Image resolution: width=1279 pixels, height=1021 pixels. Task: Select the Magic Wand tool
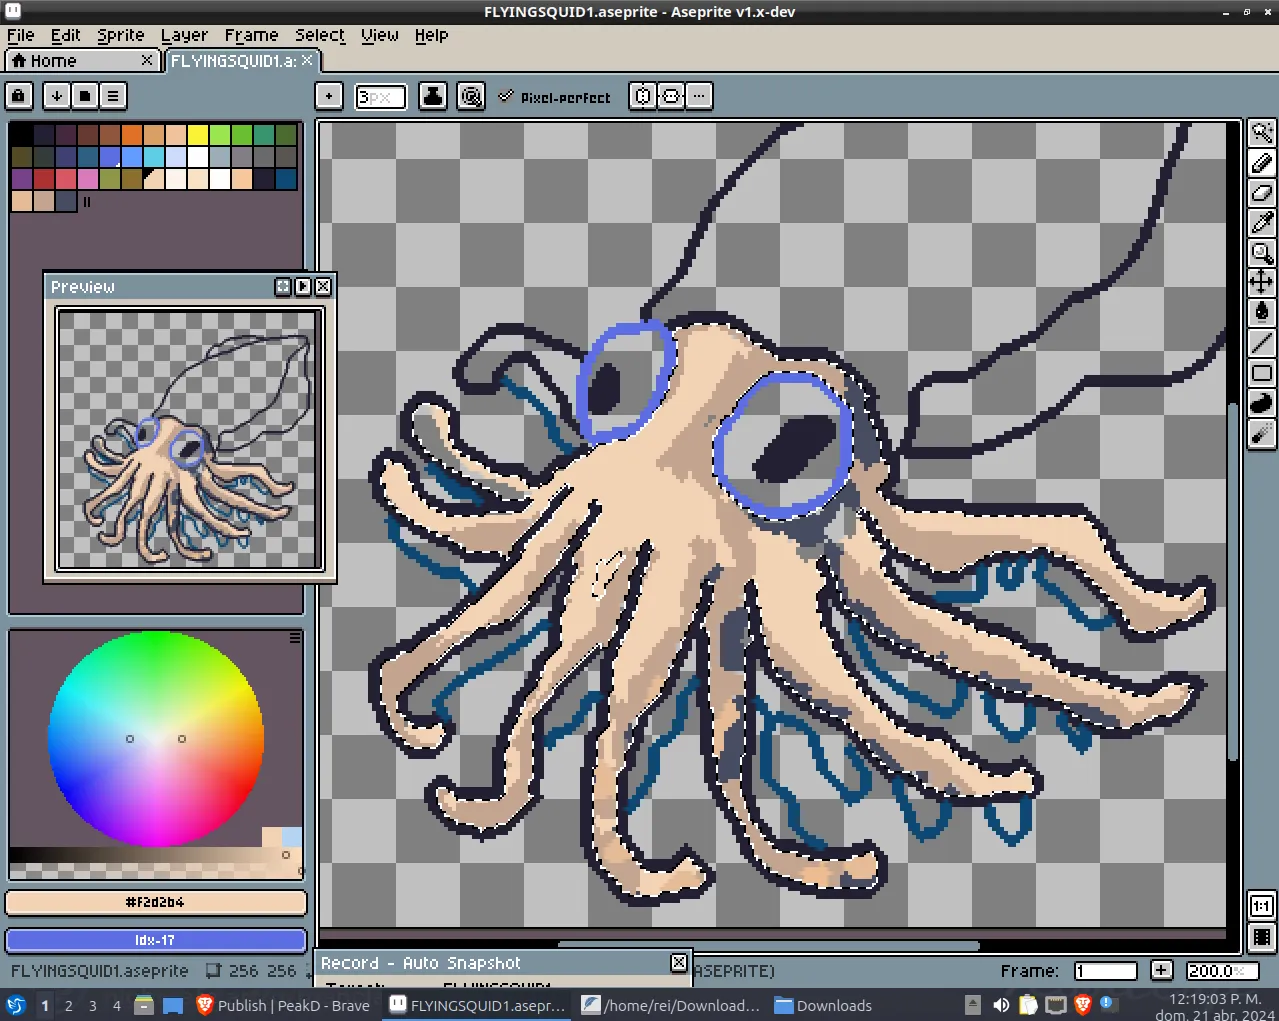point(1262,132)
